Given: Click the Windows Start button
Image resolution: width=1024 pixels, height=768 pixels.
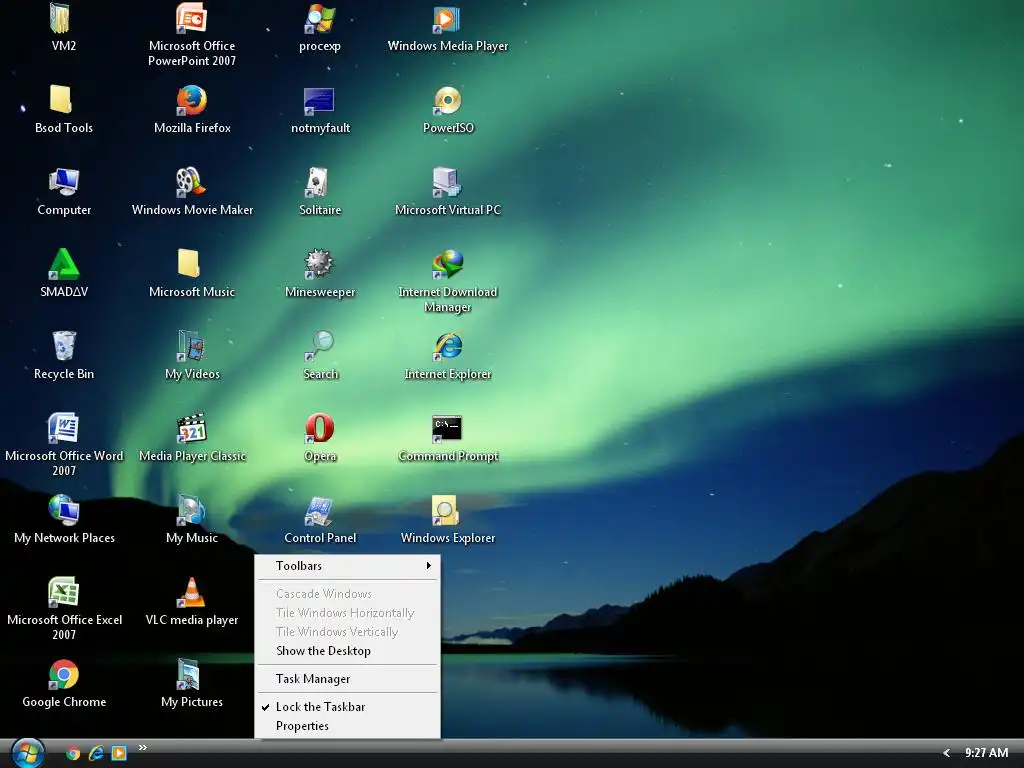Looking at the screenshot, I should pos(27,753).
